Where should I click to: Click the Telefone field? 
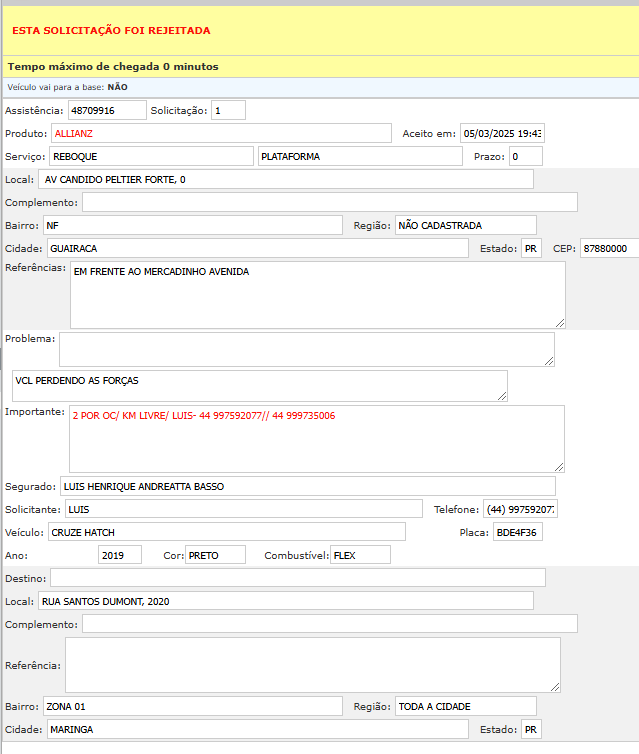[520, 509]
